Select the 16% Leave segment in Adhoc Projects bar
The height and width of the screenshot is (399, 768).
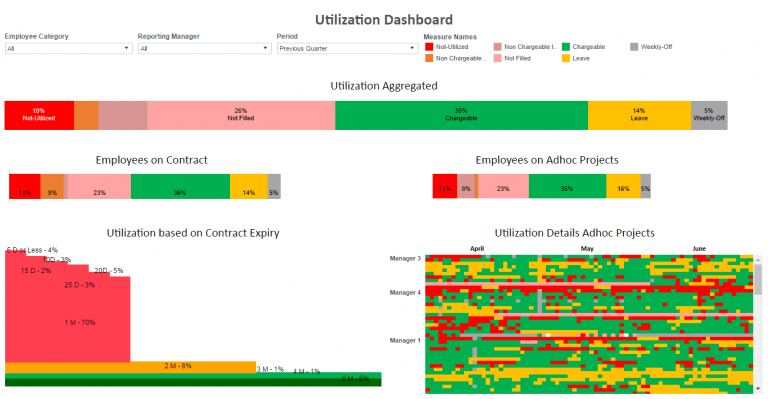click(x=623, y=186)
